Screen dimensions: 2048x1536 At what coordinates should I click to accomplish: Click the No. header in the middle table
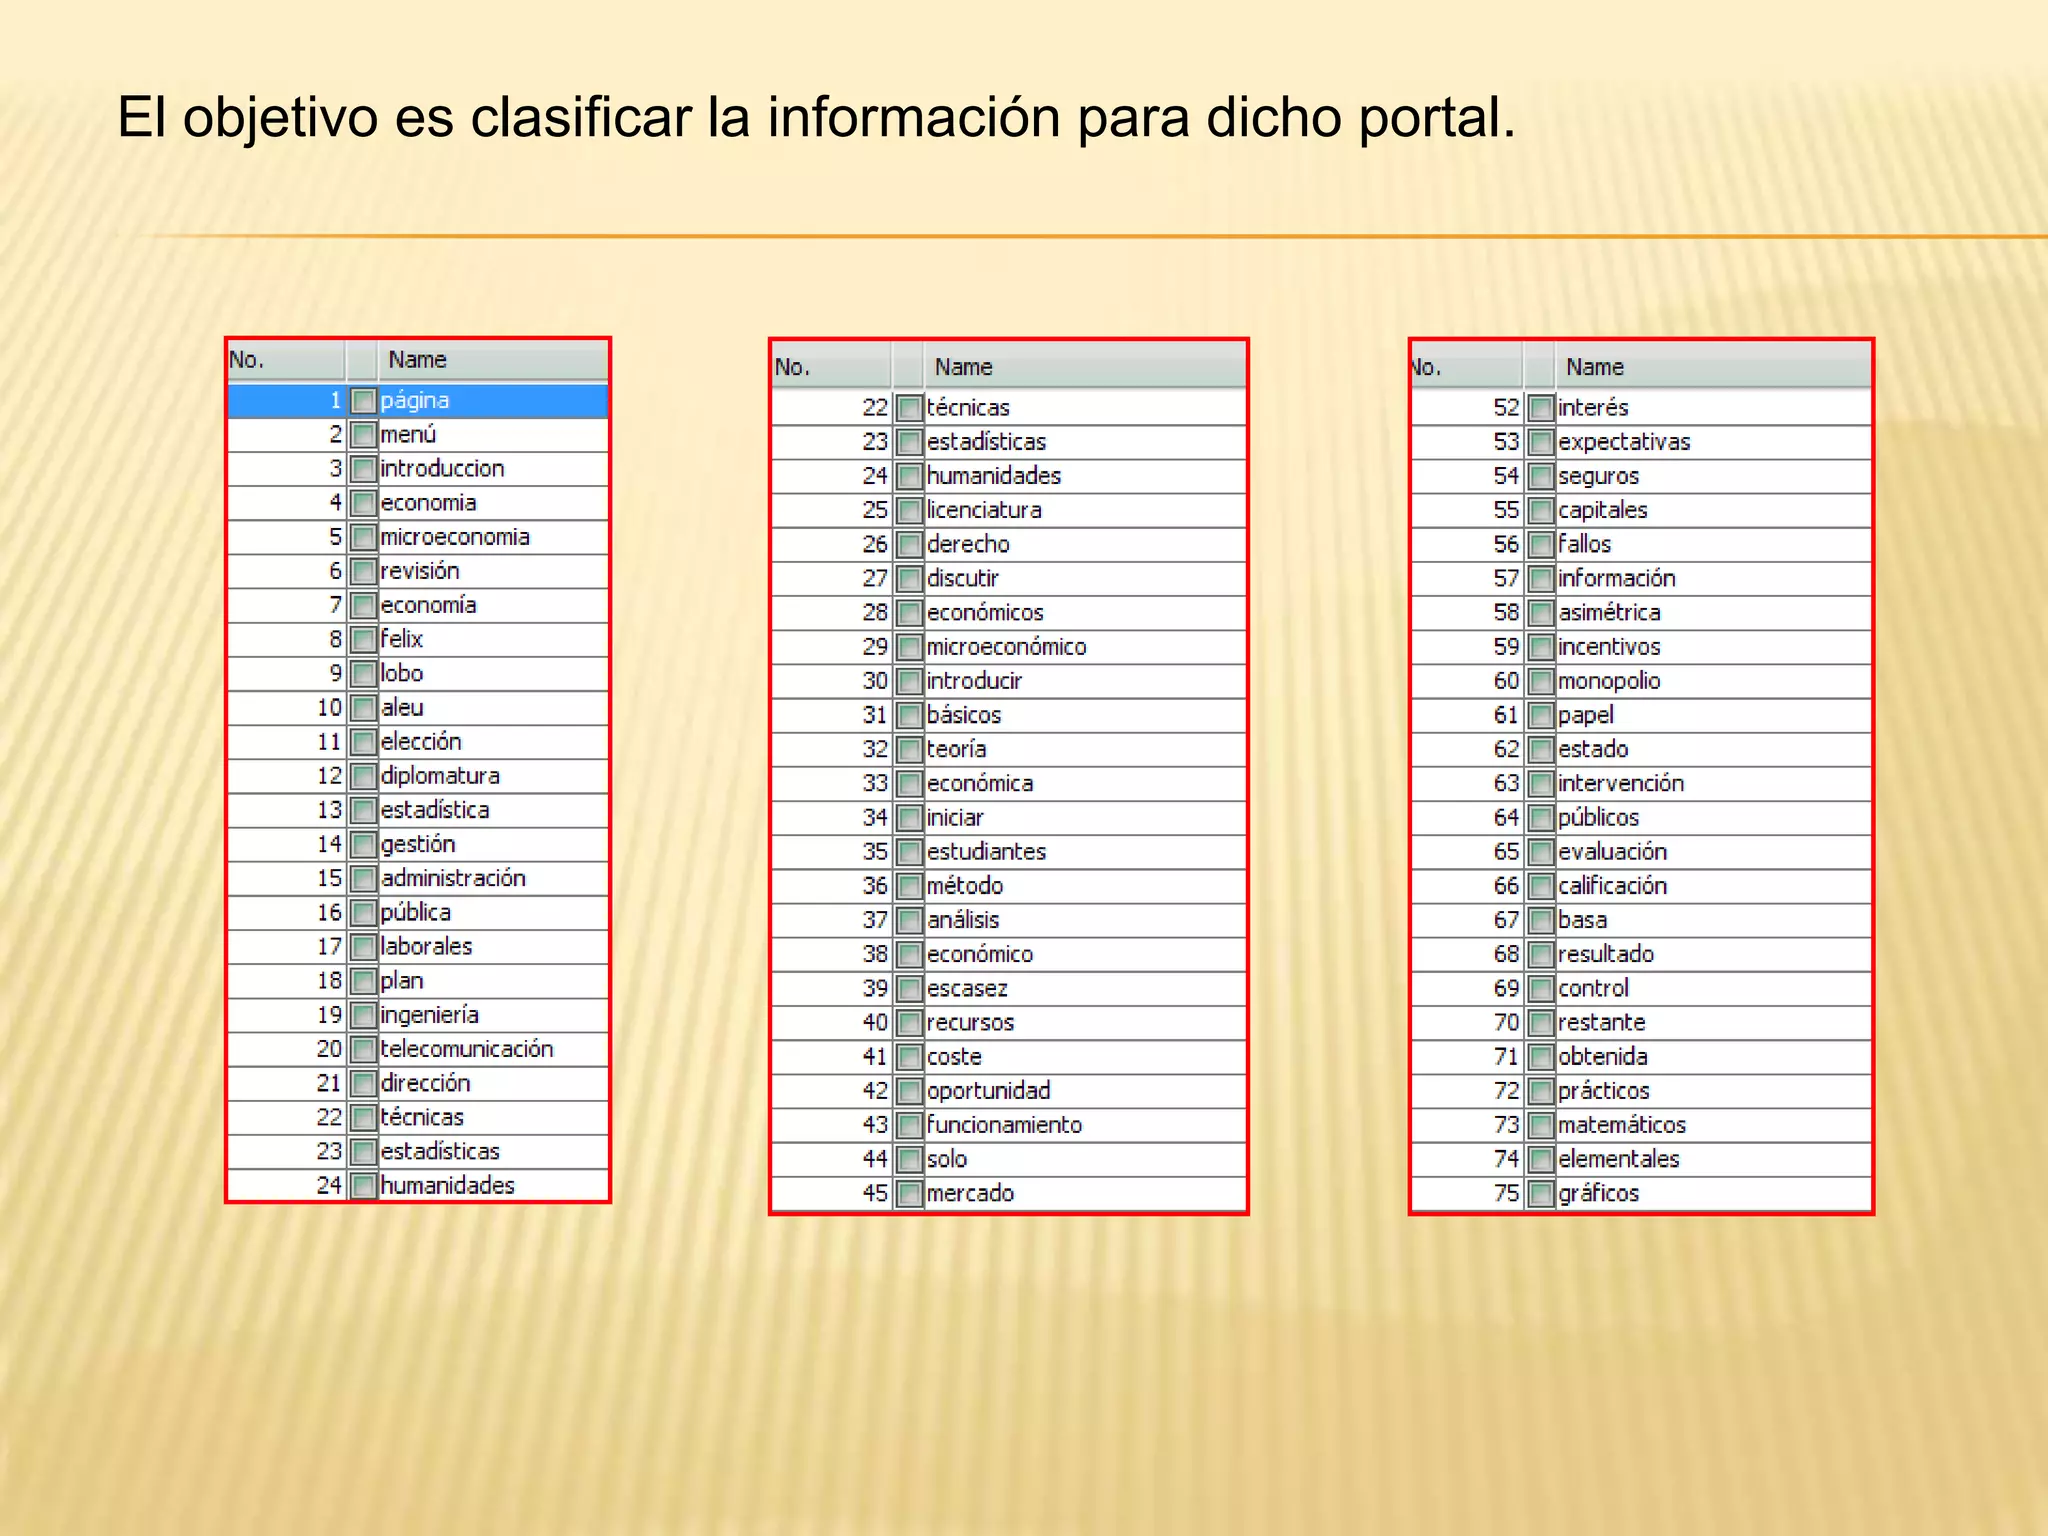(792, 367)
